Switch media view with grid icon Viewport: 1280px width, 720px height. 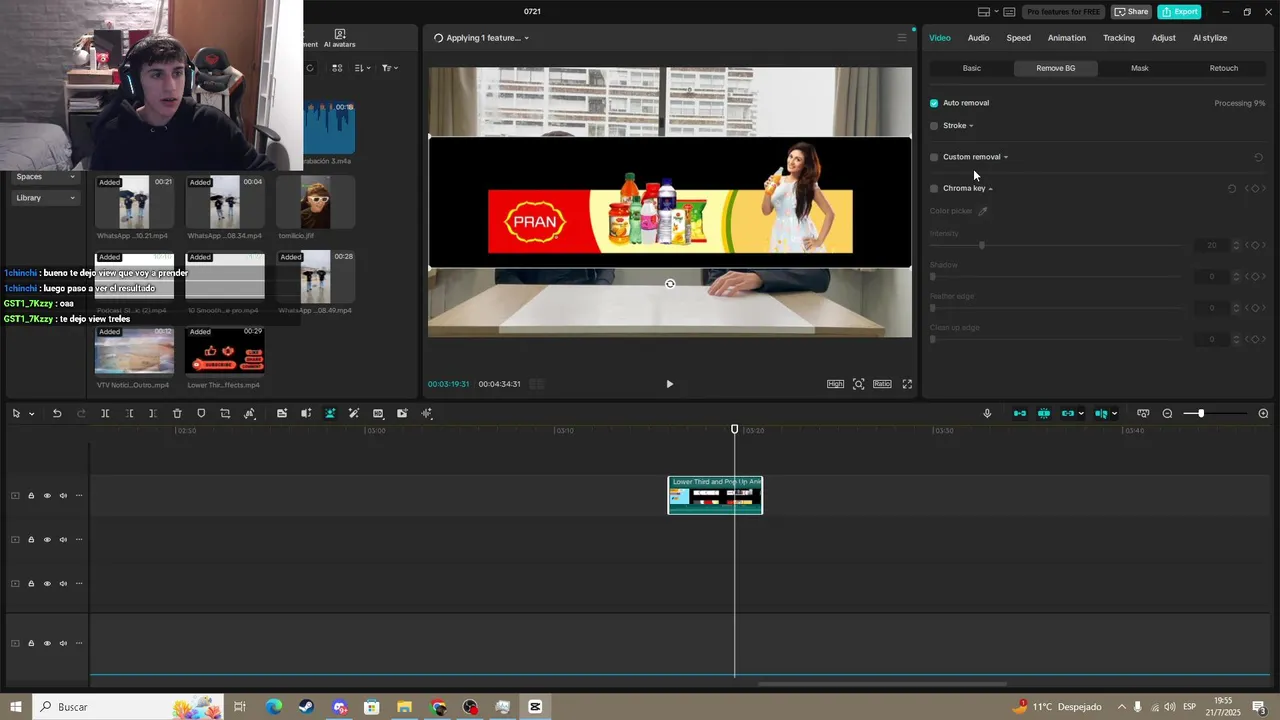coord(337,68)
